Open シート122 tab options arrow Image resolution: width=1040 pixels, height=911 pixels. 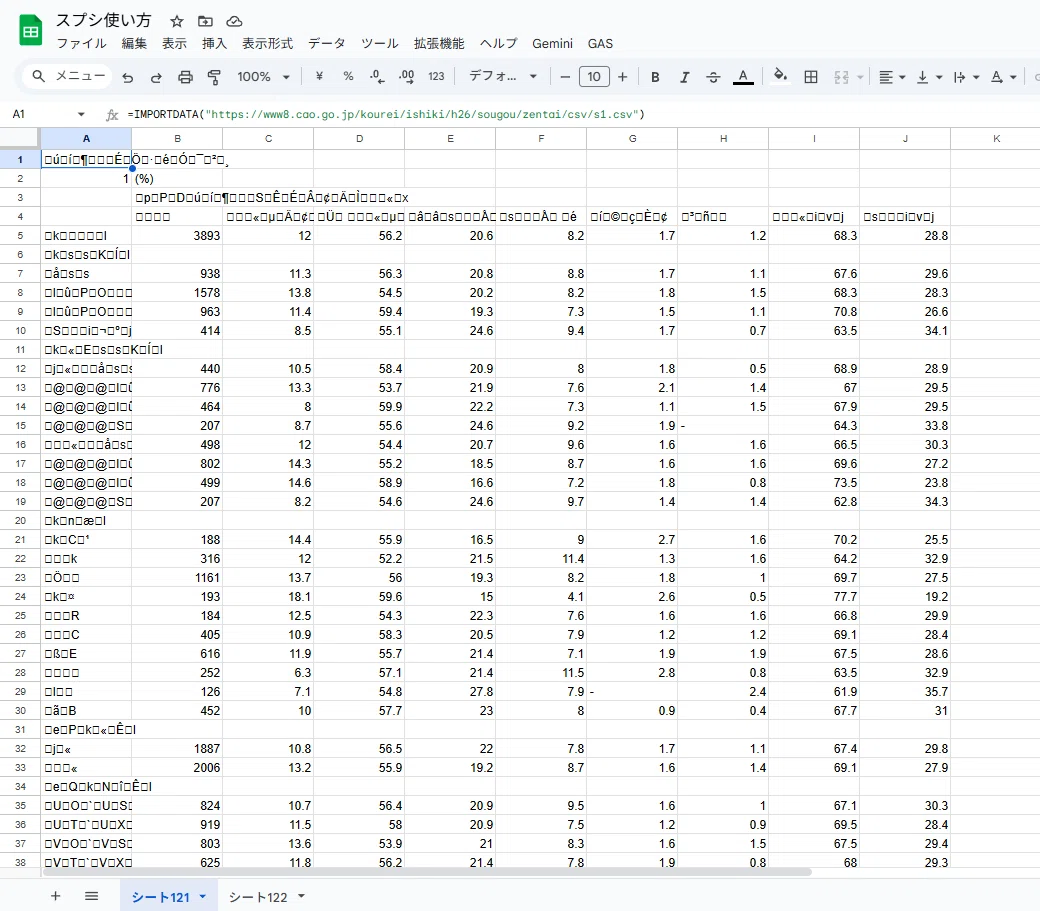(x=301, y=896)
